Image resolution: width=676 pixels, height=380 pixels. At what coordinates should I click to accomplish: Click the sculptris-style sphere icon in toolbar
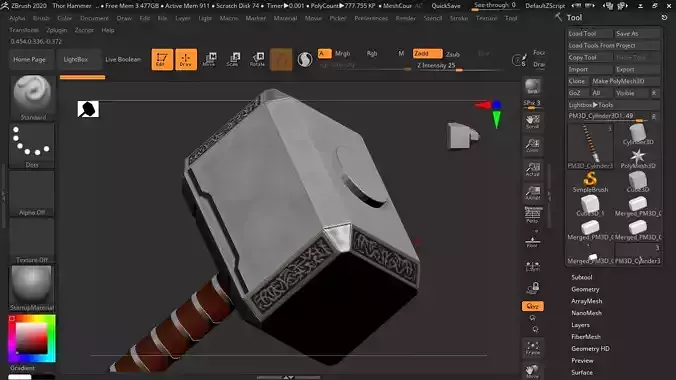(305, 60)
